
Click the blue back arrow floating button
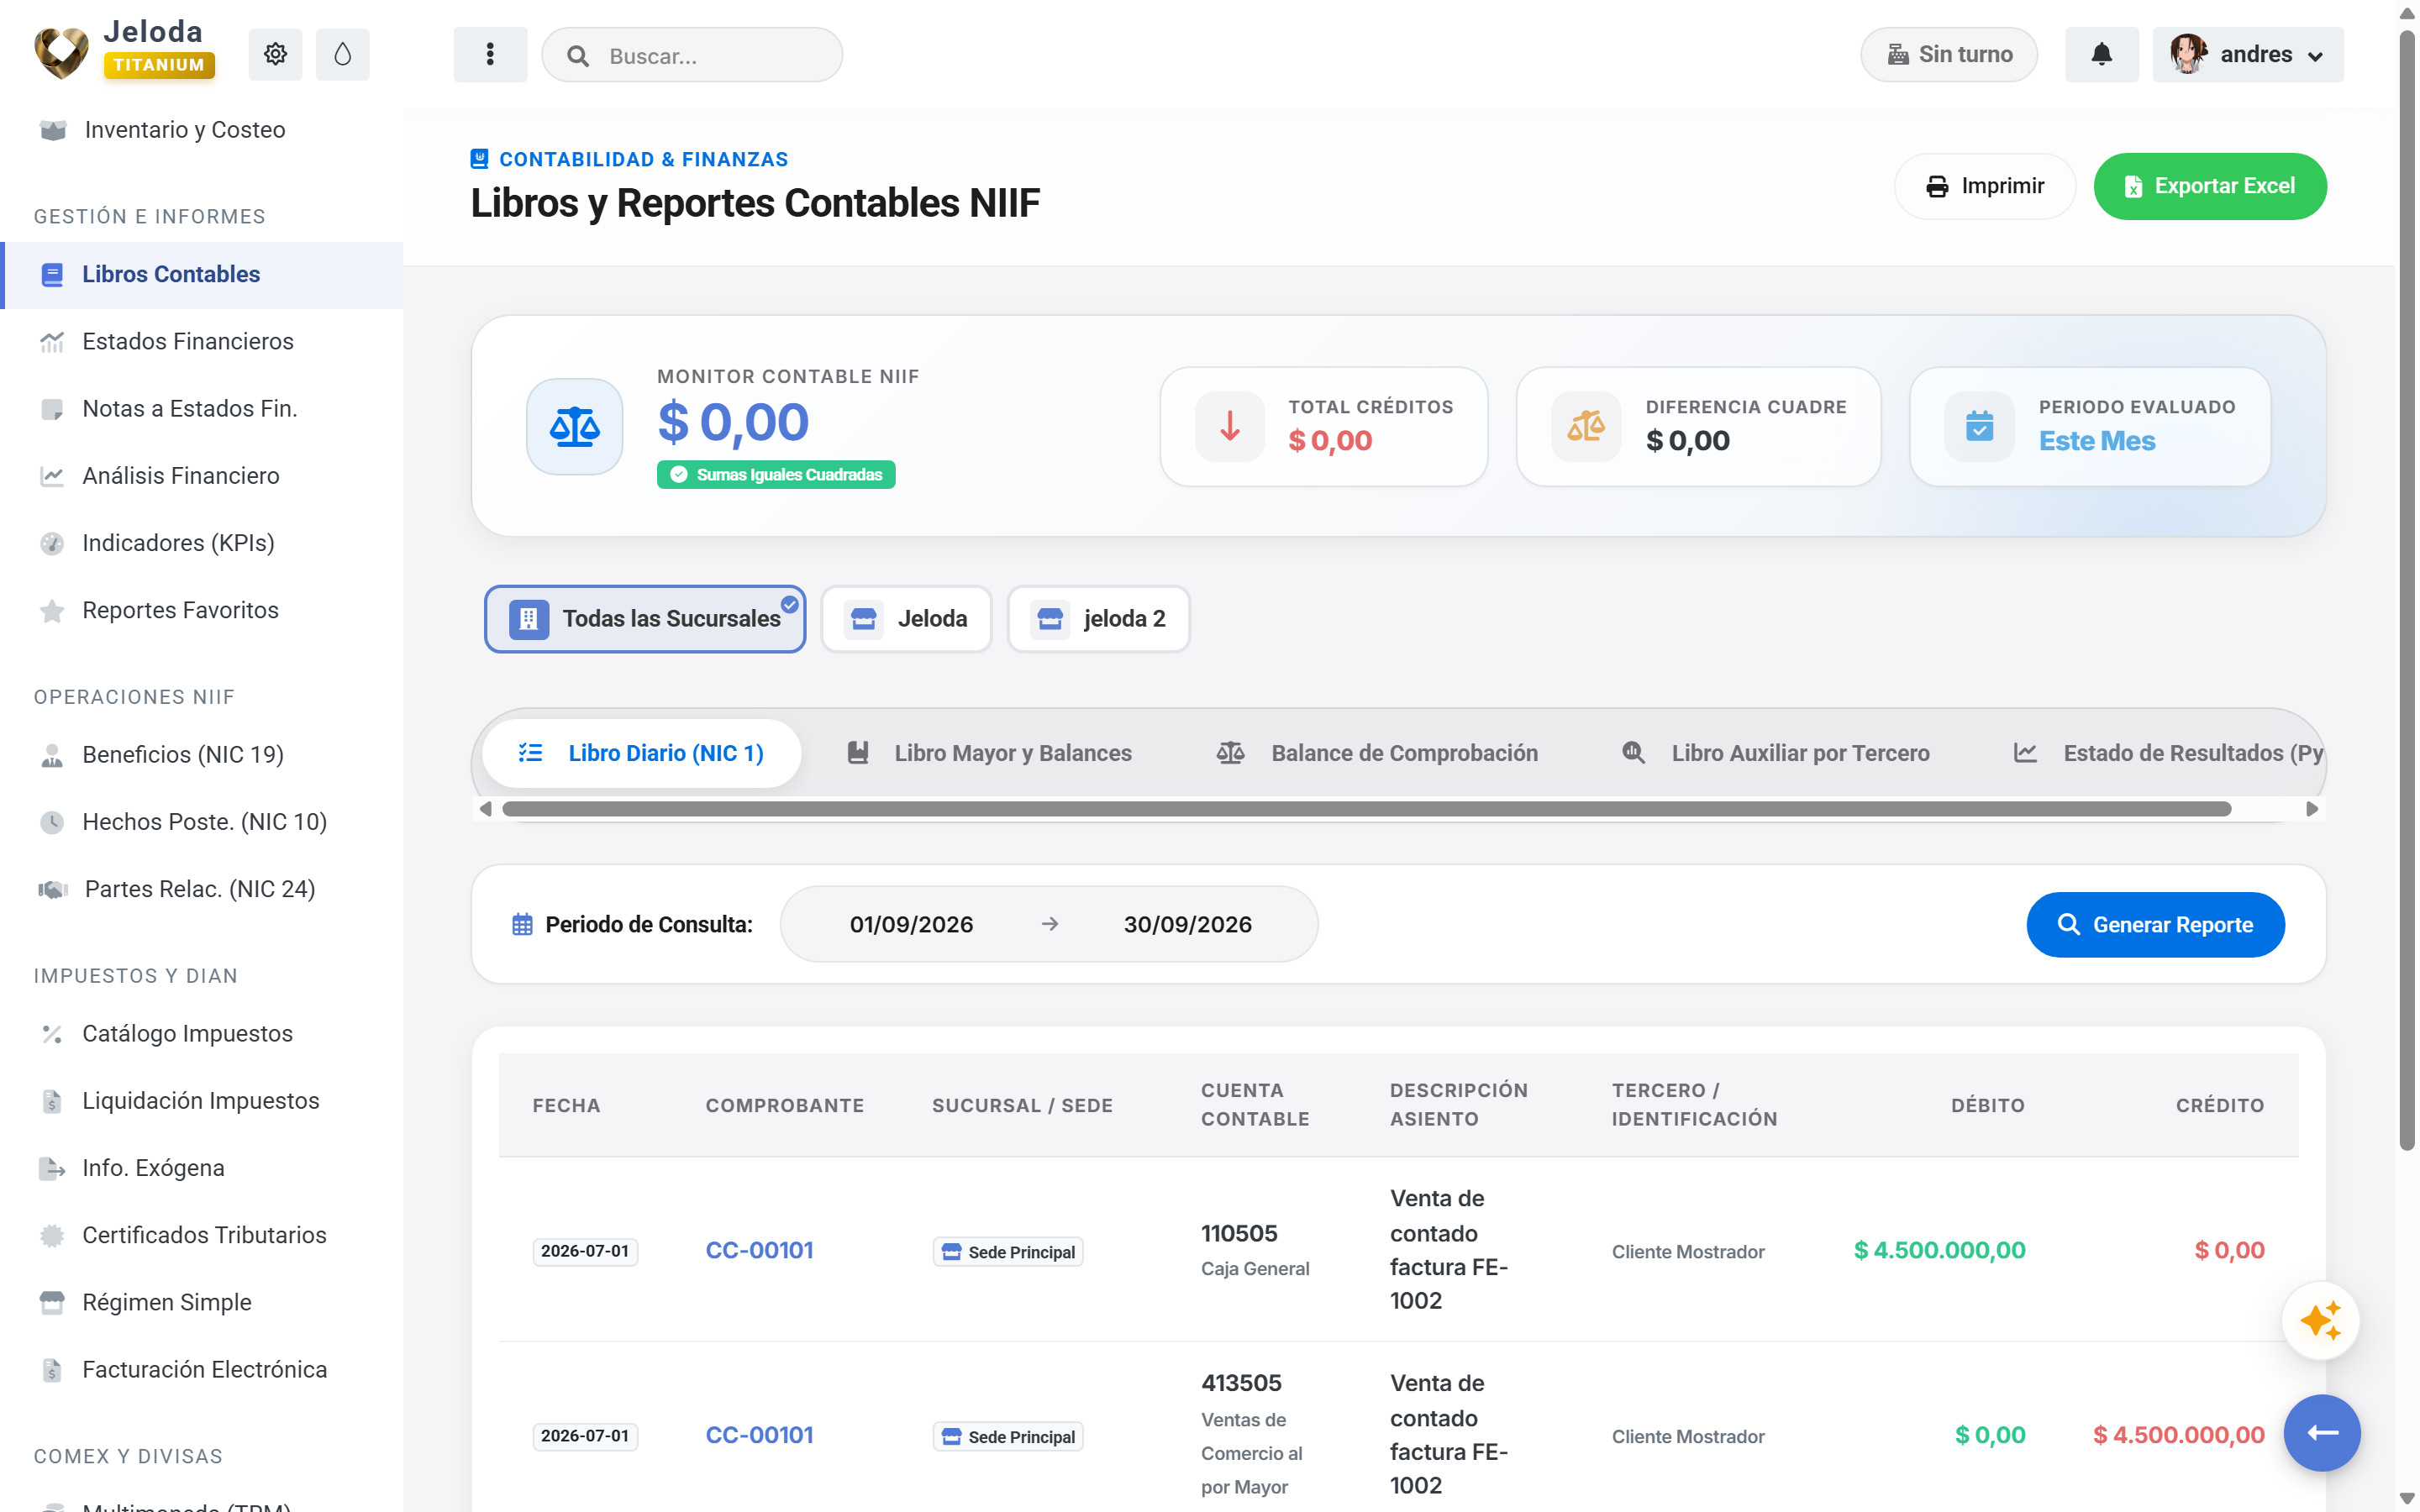point(2321,1432)
